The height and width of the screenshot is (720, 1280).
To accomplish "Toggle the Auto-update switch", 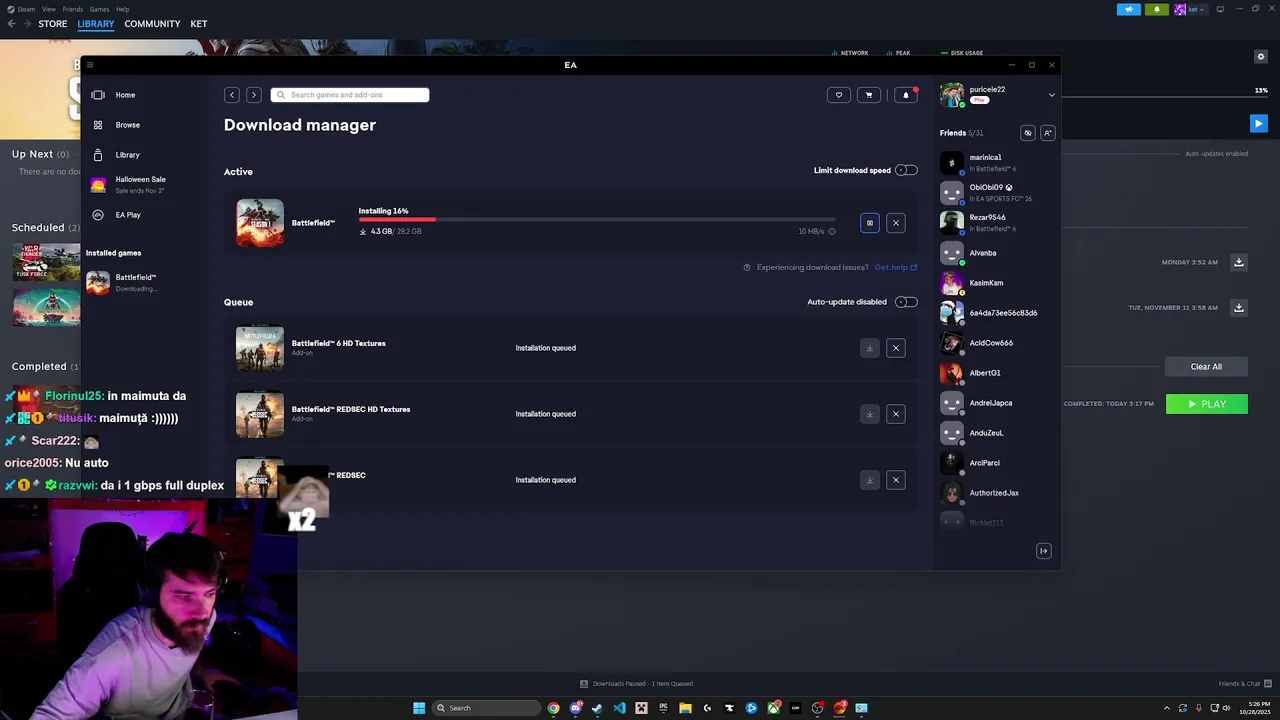I will [906, 302].
